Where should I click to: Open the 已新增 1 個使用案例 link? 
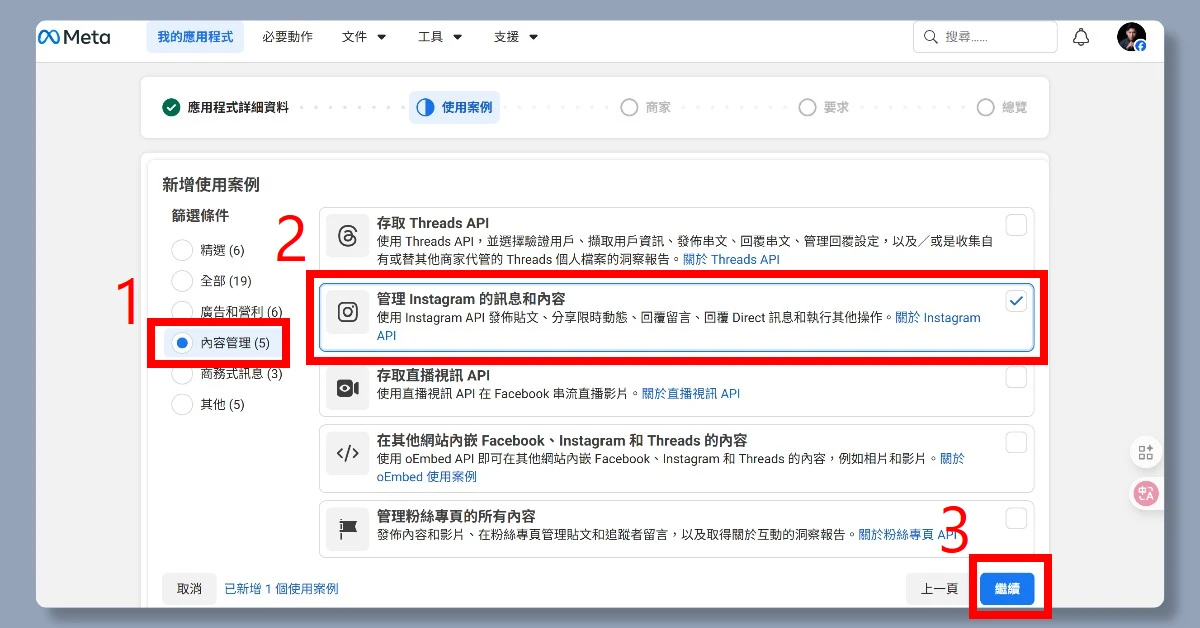[x=281, y=589]
